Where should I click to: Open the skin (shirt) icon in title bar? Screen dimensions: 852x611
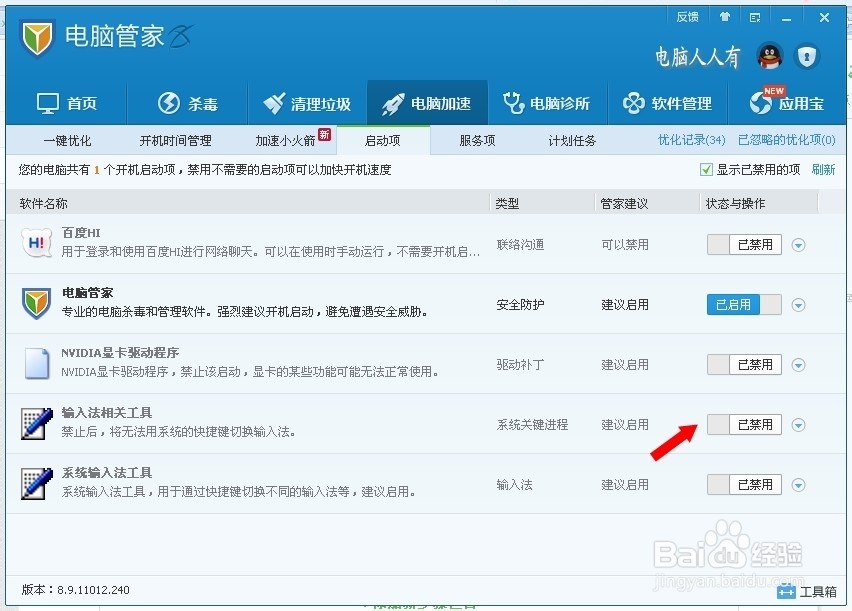[x=724, y=17]
